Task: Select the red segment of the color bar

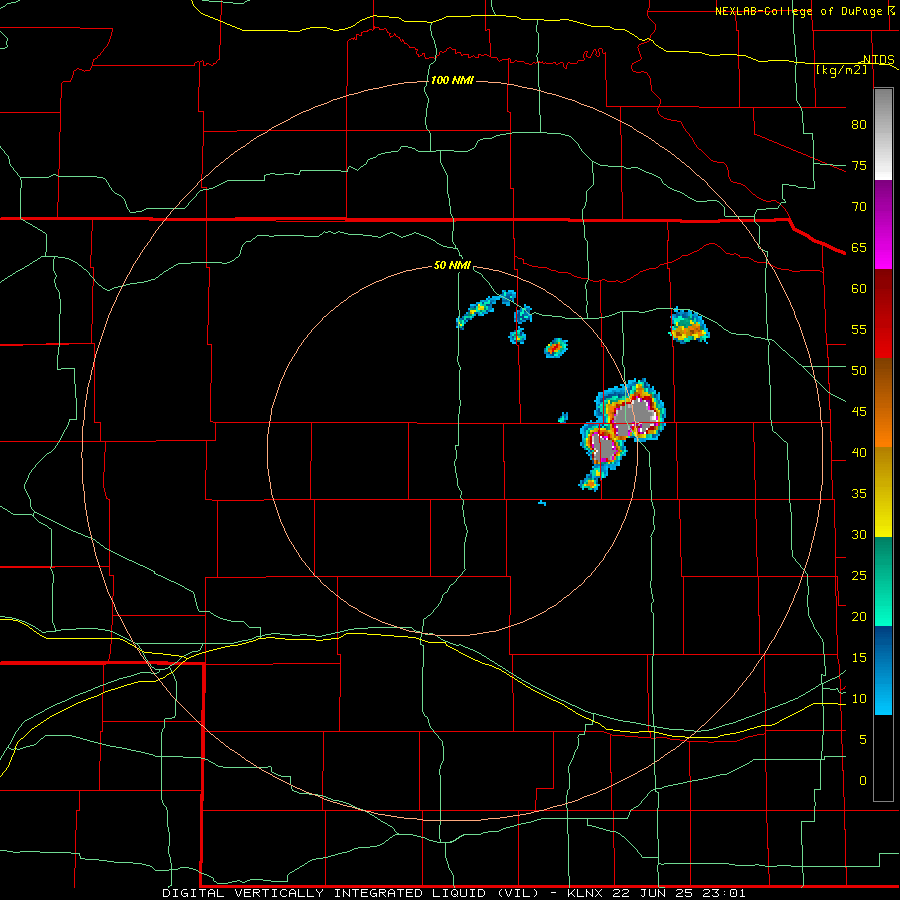Action: click(x=883, y=314)
